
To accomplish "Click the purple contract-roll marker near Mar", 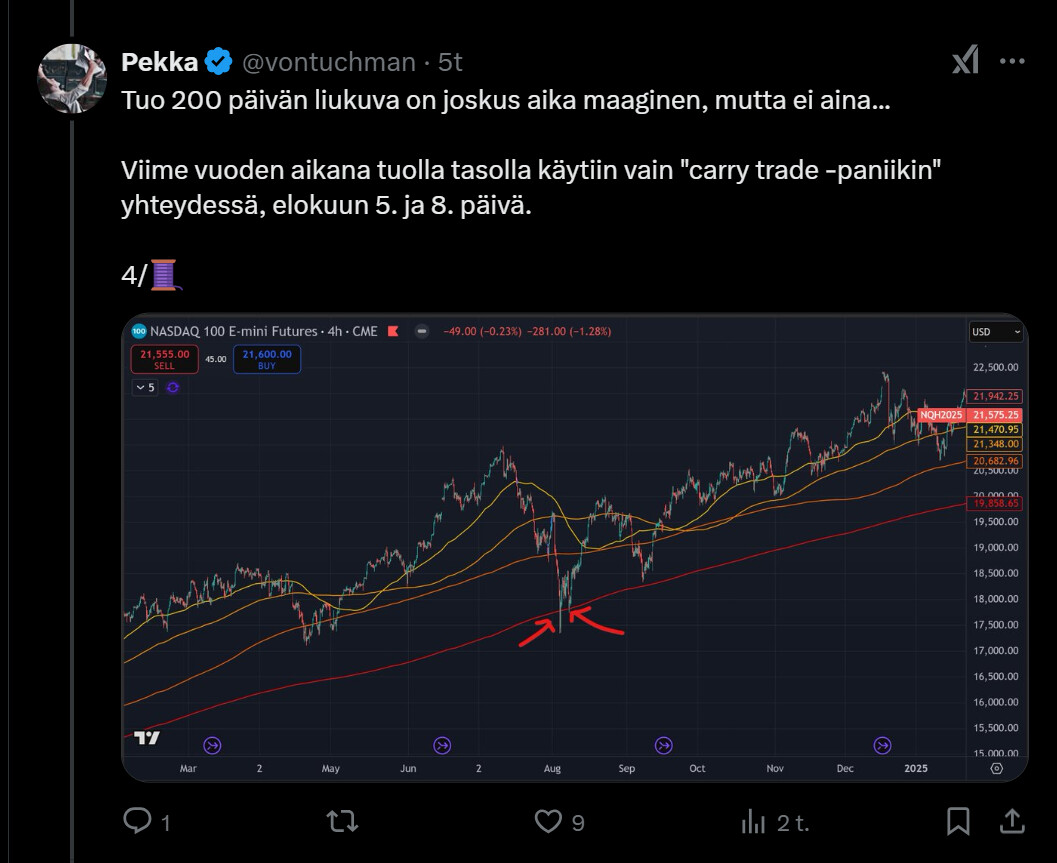I will (x=212, y=745).
